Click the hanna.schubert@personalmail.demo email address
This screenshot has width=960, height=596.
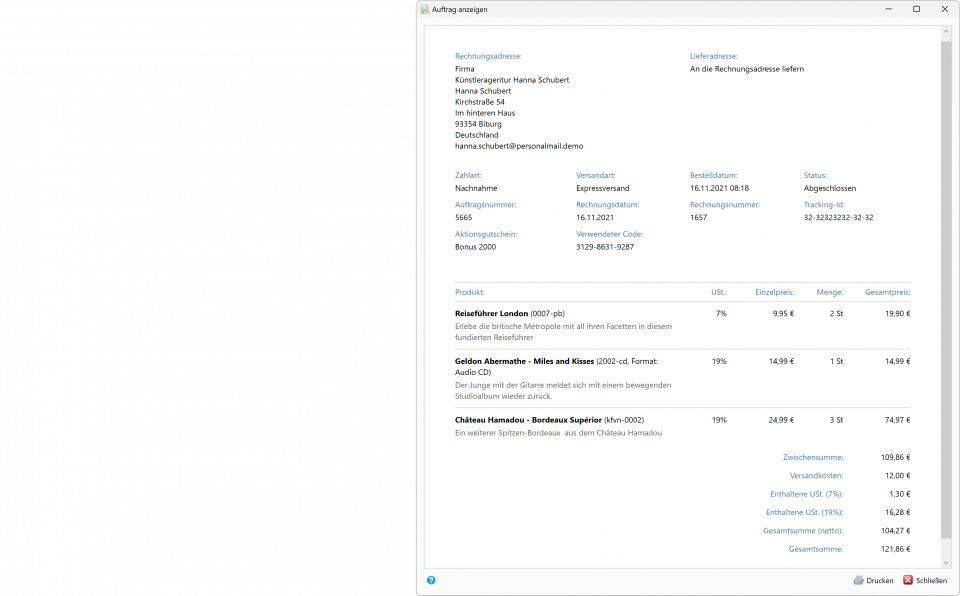point(518,146)
